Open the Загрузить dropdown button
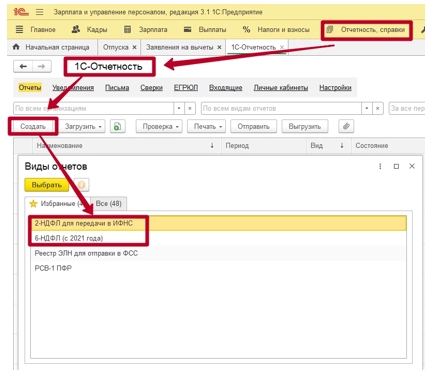 click(x=82, y=127)
